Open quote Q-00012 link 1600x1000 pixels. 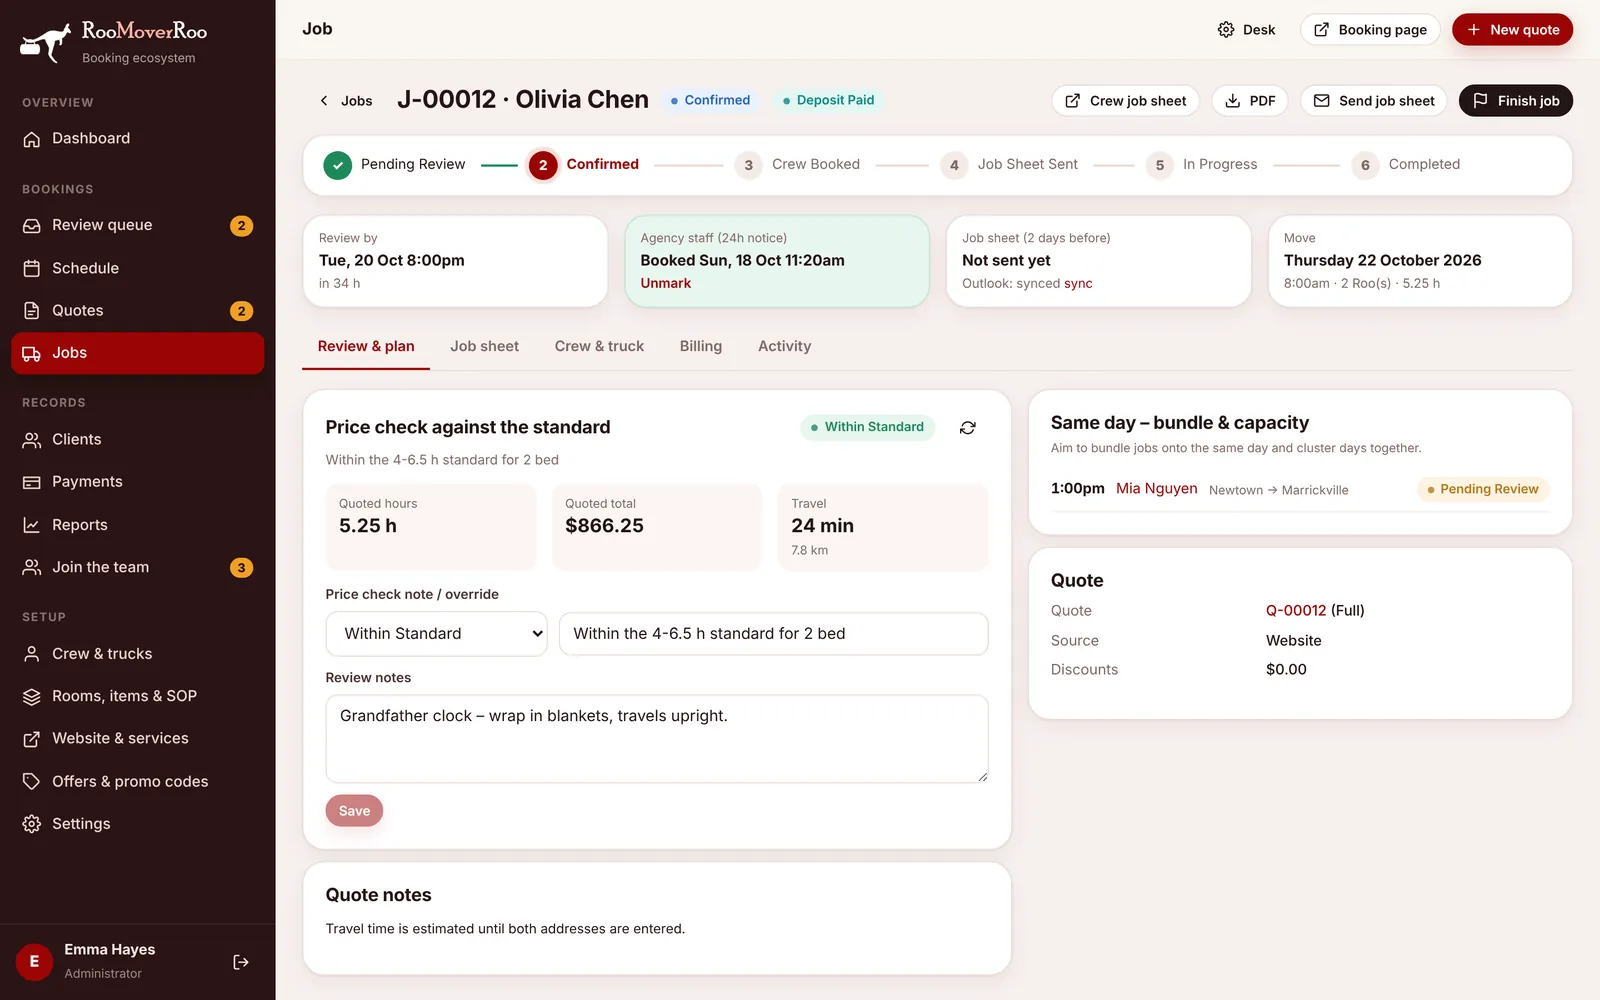(1296, 611)
